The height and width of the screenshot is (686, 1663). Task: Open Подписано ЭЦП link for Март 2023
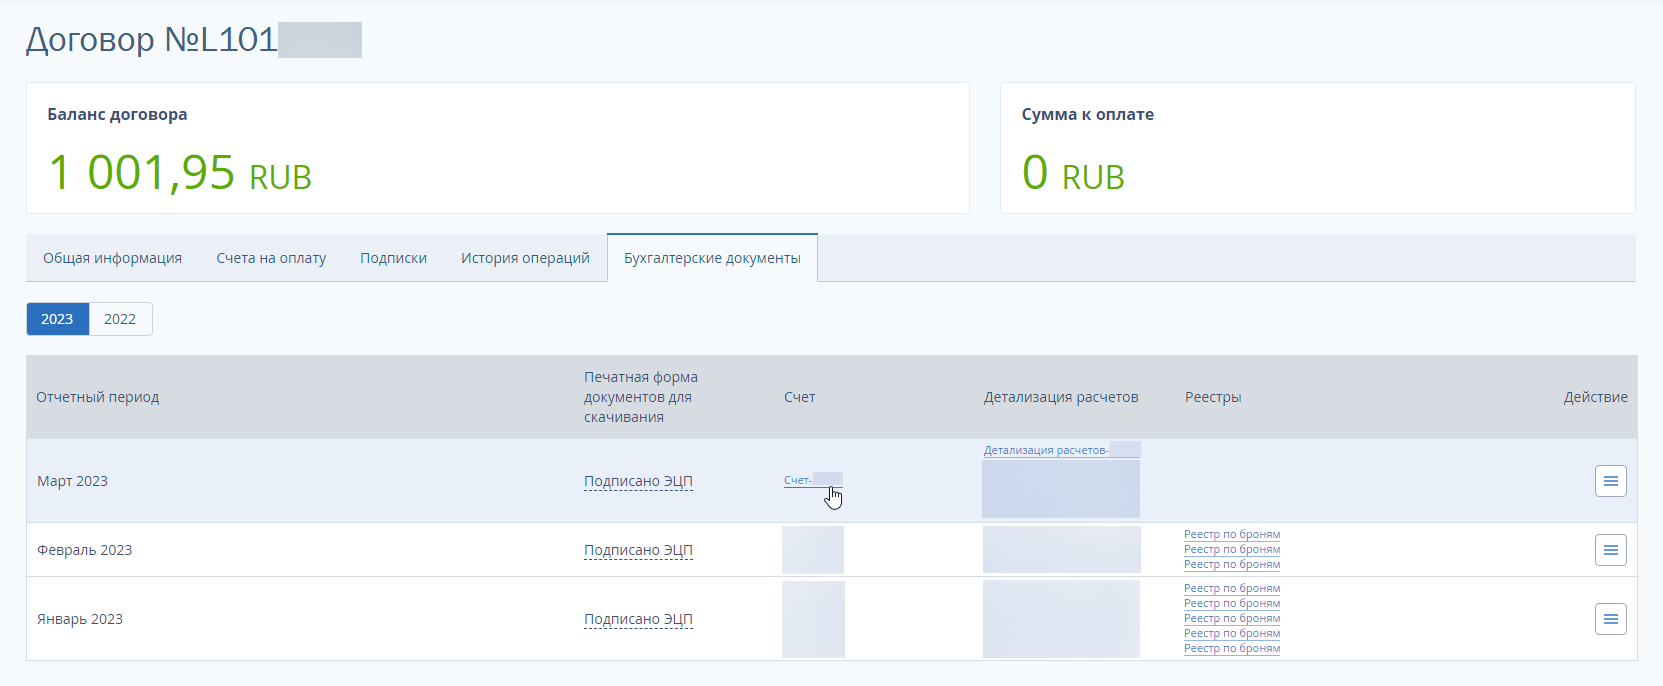click(638, 481)
